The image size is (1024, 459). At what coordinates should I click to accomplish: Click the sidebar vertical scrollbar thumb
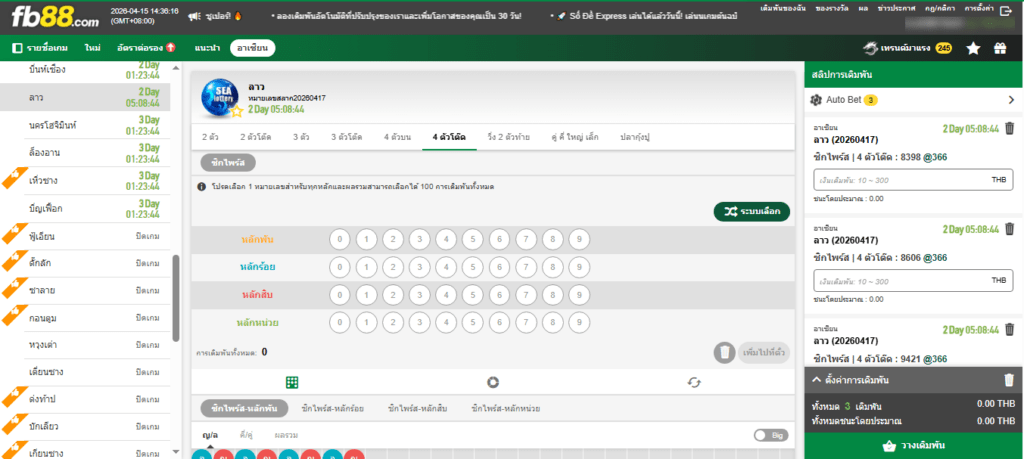pos(176,298)
